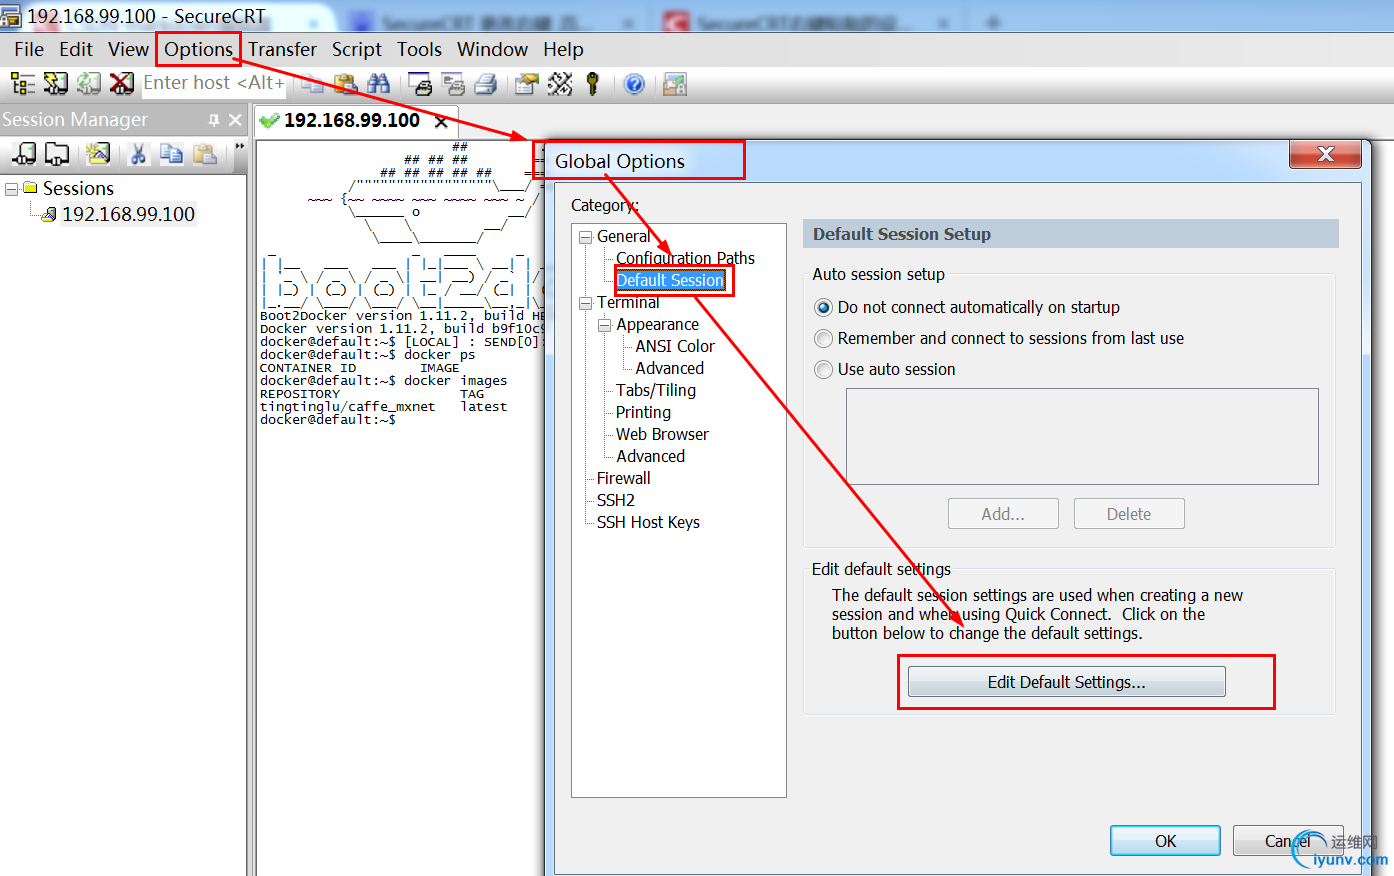Viewport: 1394px width, 876px height.
Task: Click the Session Manager tree toolbar icon
Action: click(x=22, y=84)
